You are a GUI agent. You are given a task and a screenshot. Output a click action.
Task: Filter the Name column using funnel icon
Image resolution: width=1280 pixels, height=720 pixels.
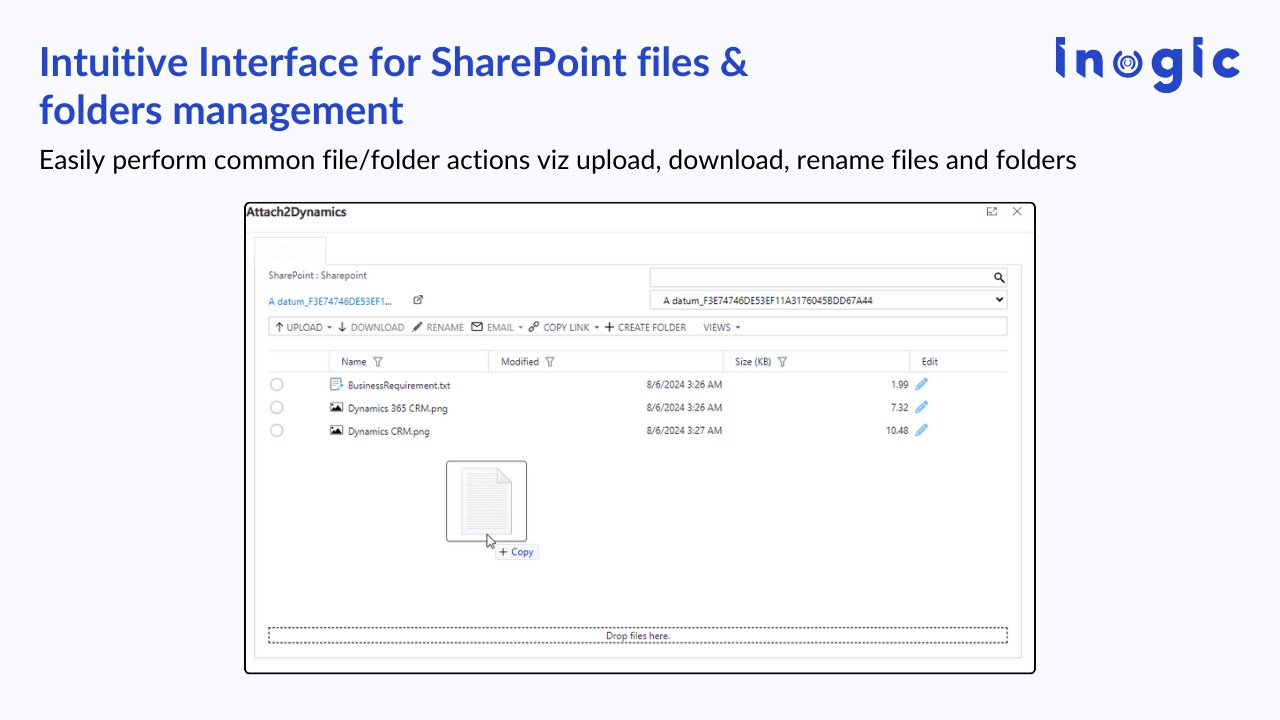click(x=378, y=362)
